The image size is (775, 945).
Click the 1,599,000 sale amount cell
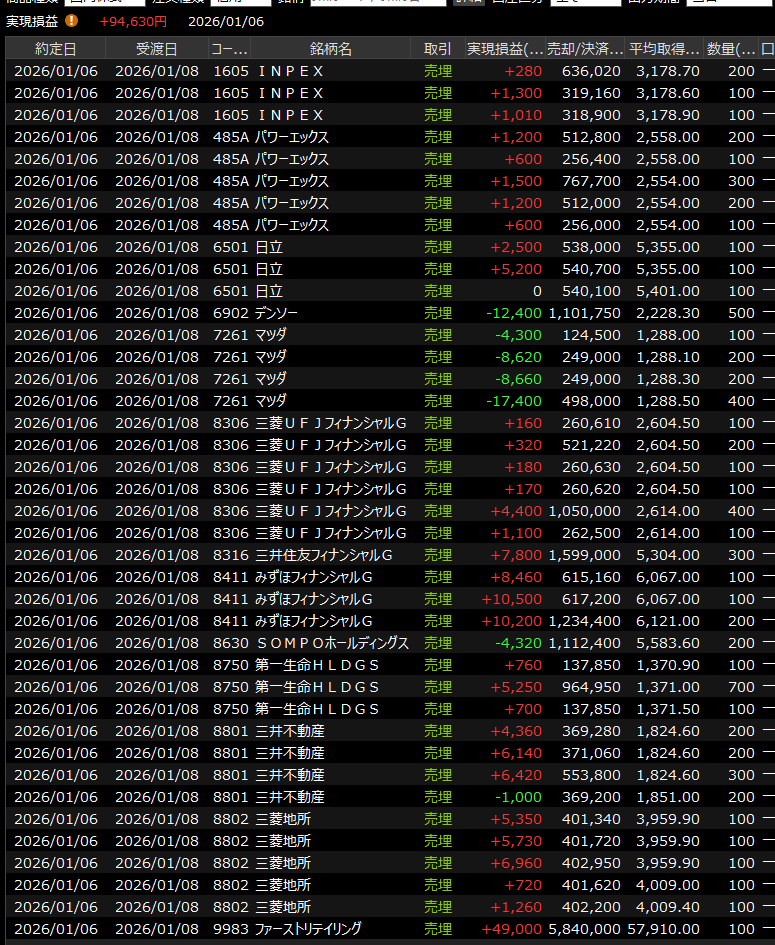click(x=585, y=555)
